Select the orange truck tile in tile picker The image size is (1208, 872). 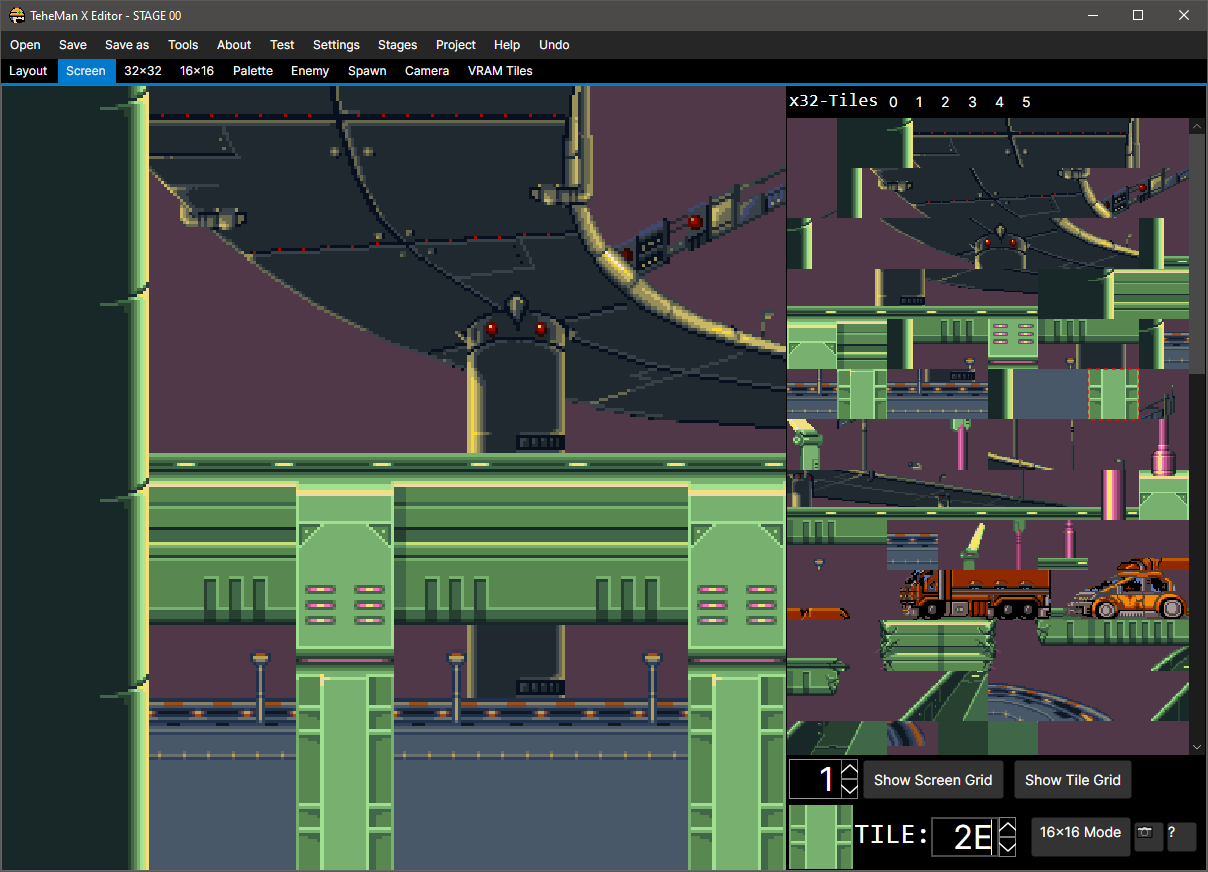[973, 592]
